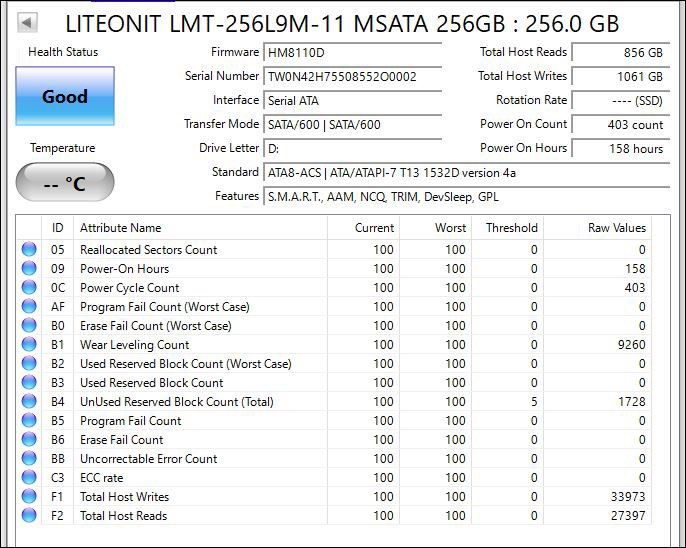Viewport: 686px width, 548px height.
Task: Click status icon for UnUsed Reserved Block Count
Action: [29, 401]
